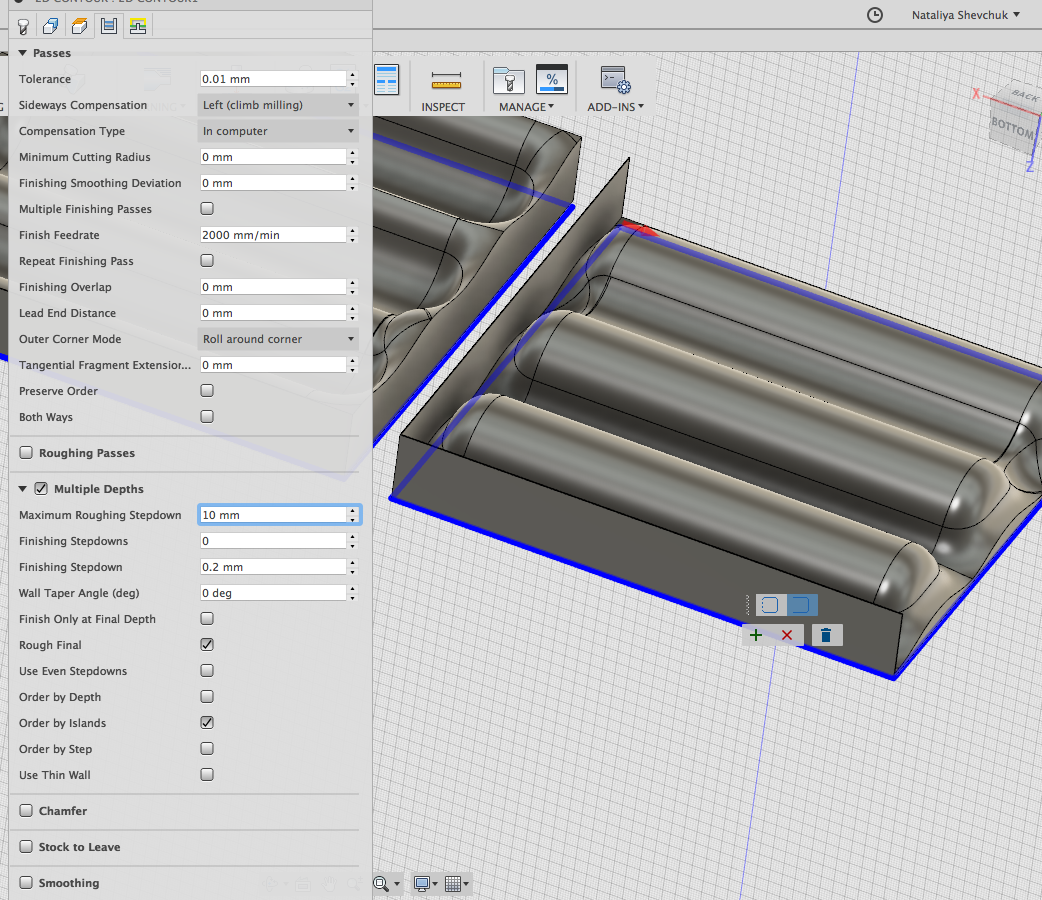Click Finishing Smoothing Deviation field
Viewport: 1042px width, 900px height.
coord(273,183)
